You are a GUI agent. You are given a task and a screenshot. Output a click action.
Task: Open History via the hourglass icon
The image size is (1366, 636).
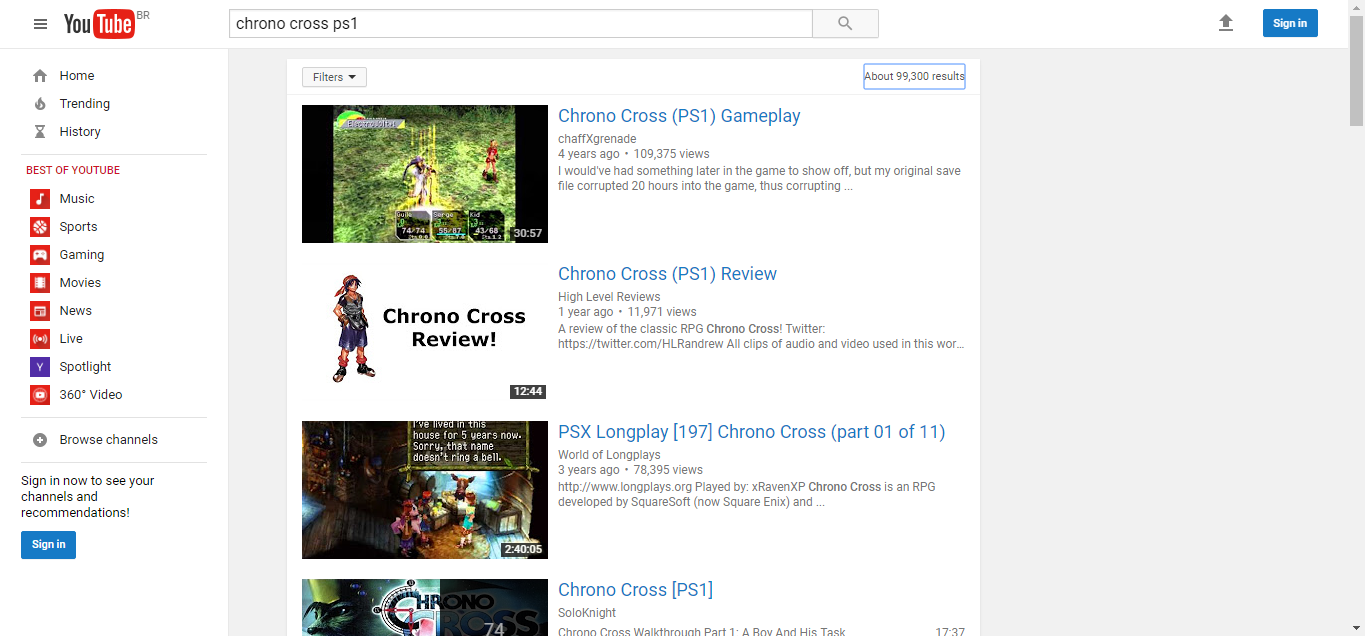(x=40, y=132)
